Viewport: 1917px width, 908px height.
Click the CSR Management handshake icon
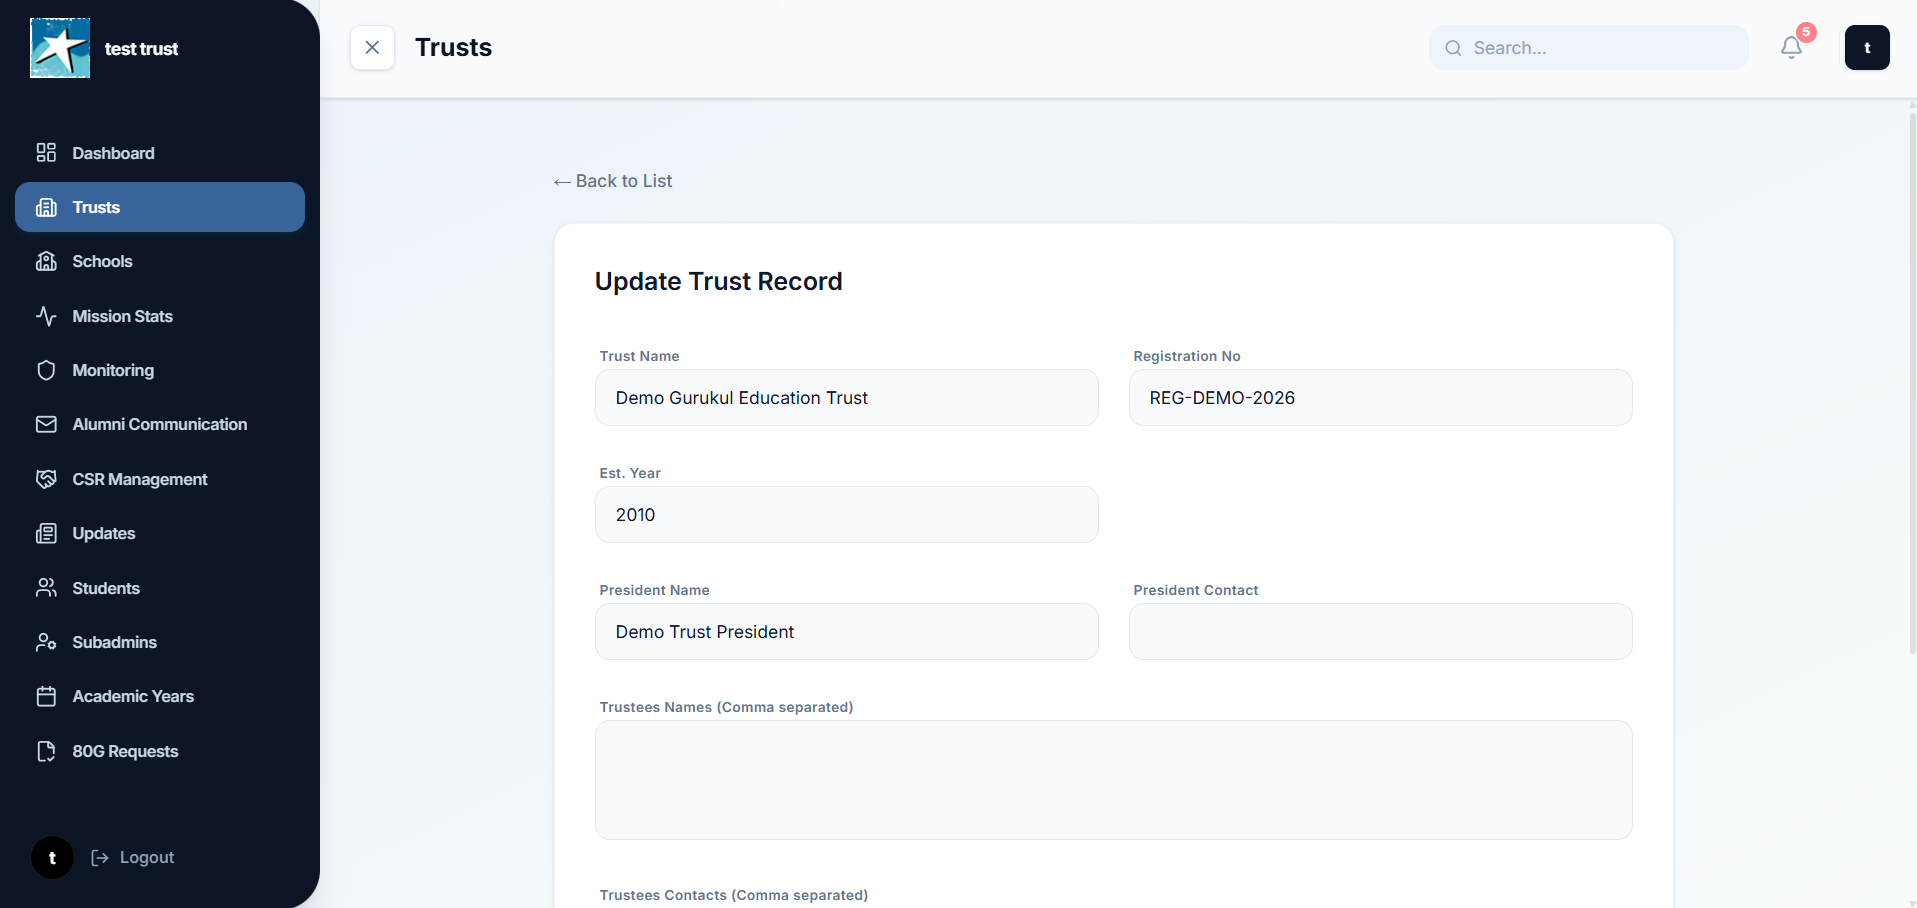(x=46, y=479)
